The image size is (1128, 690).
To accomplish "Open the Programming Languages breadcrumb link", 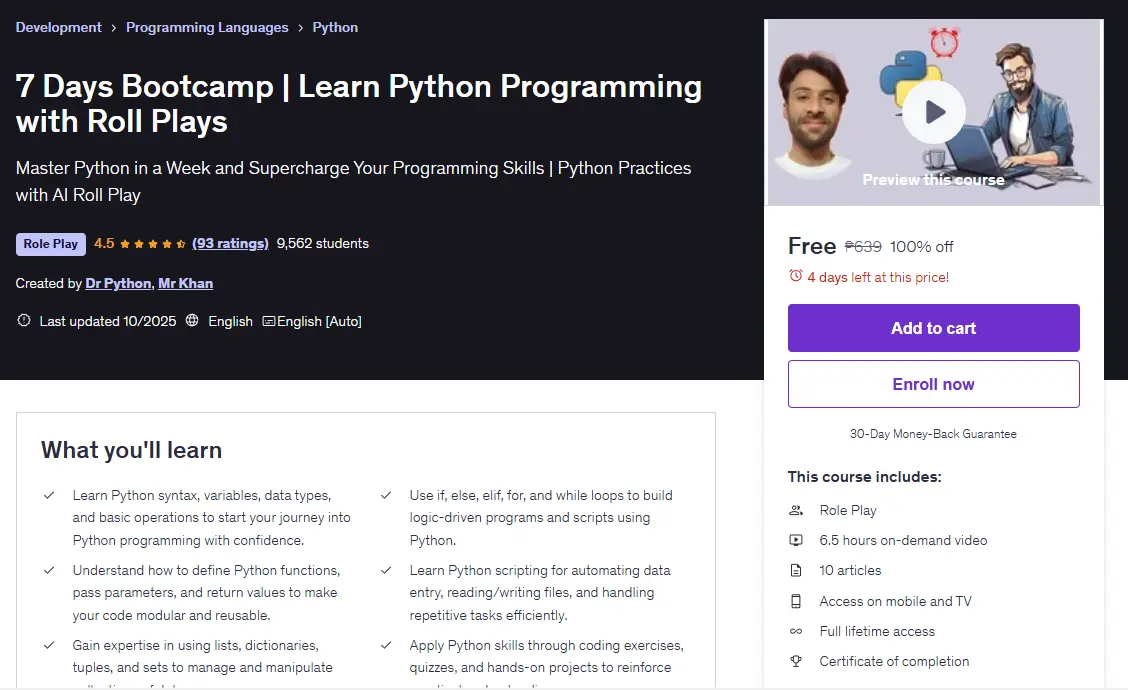I will [207, 27].
